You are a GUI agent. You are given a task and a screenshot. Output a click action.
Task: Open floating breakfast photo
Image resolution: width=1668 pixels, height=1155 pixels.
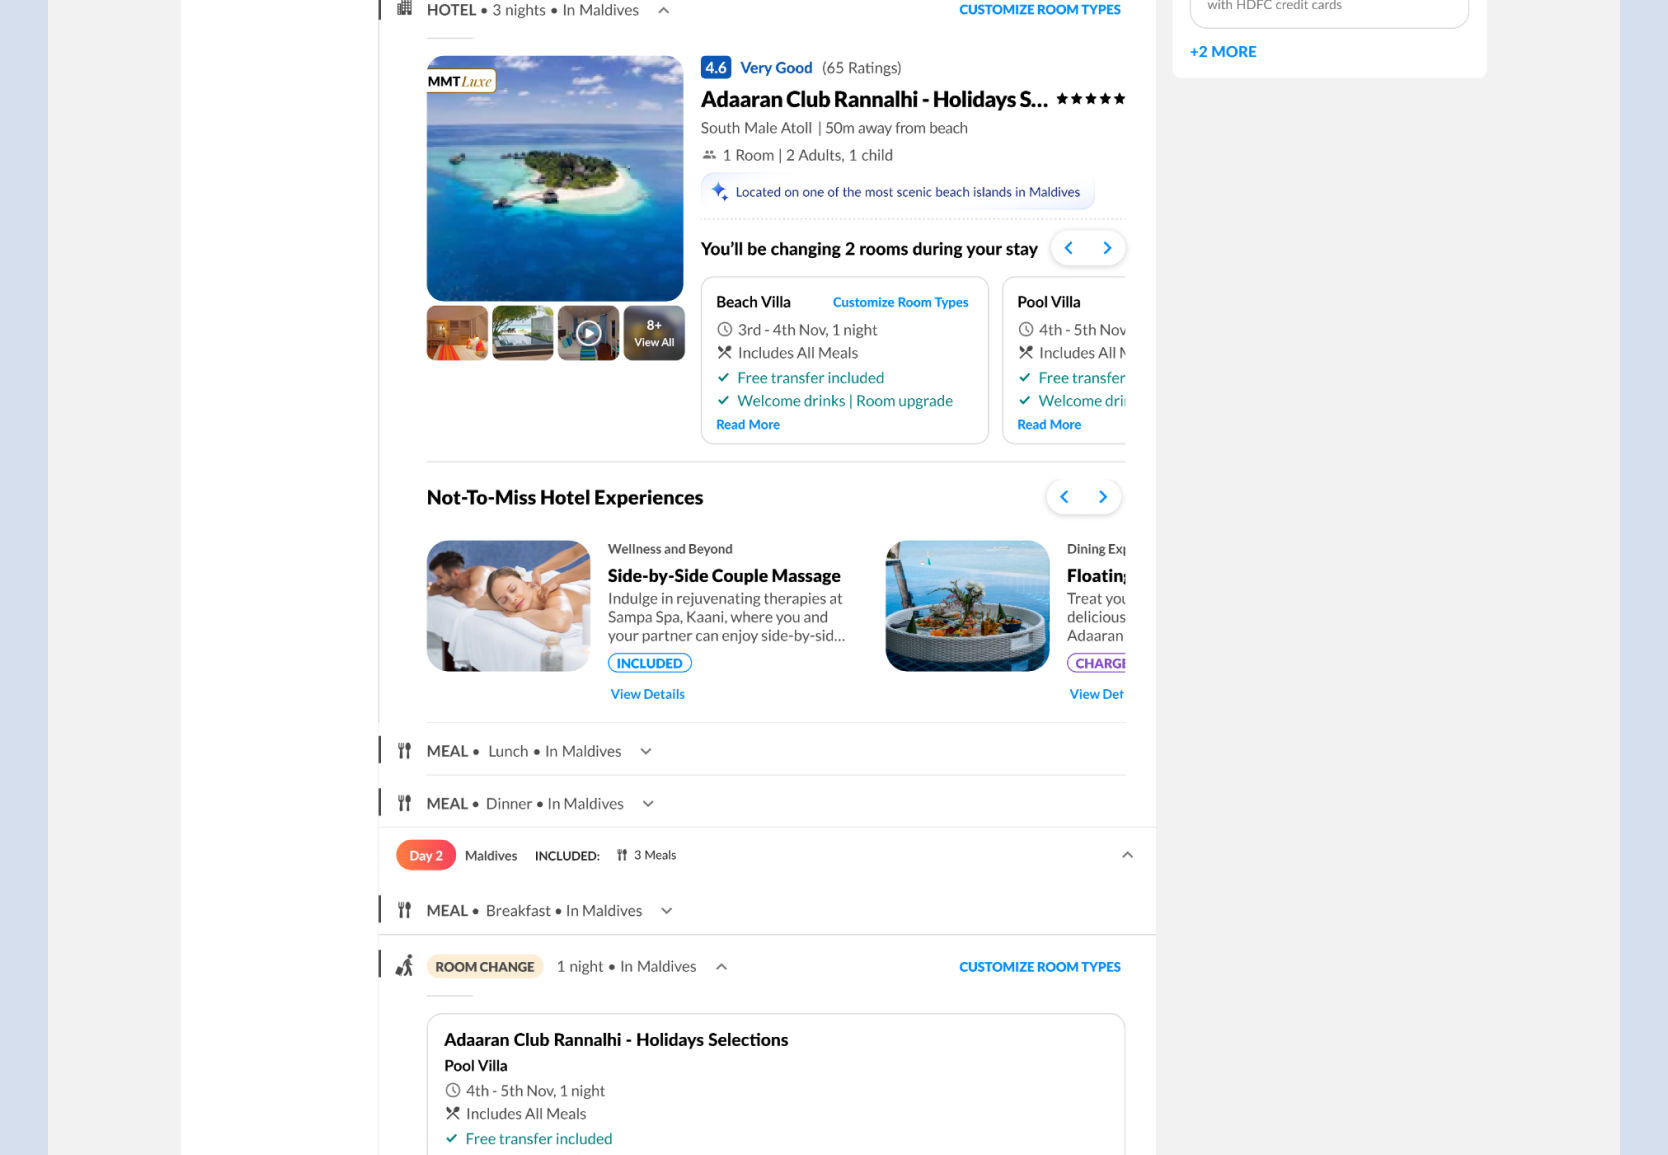[x=967, y=606]
